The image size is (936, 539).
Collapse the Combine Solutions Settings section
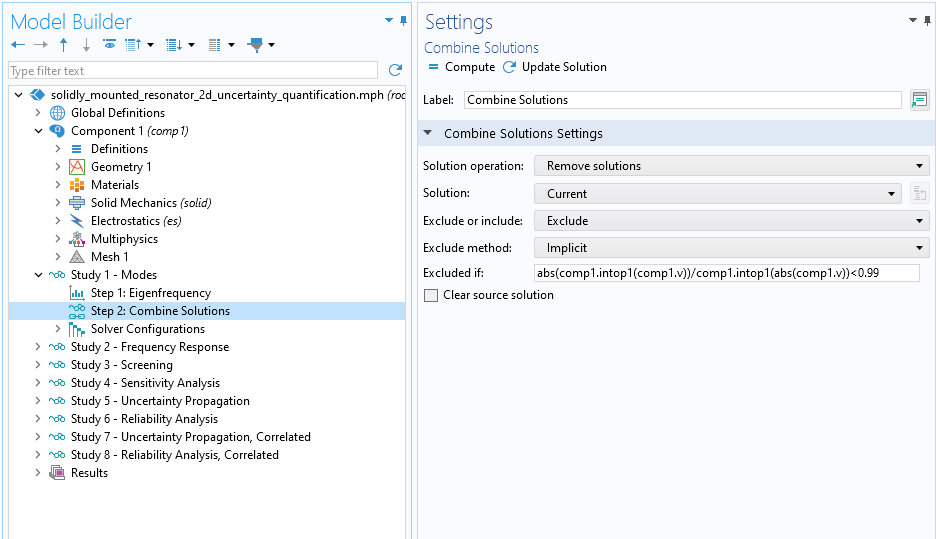(429, 134)
